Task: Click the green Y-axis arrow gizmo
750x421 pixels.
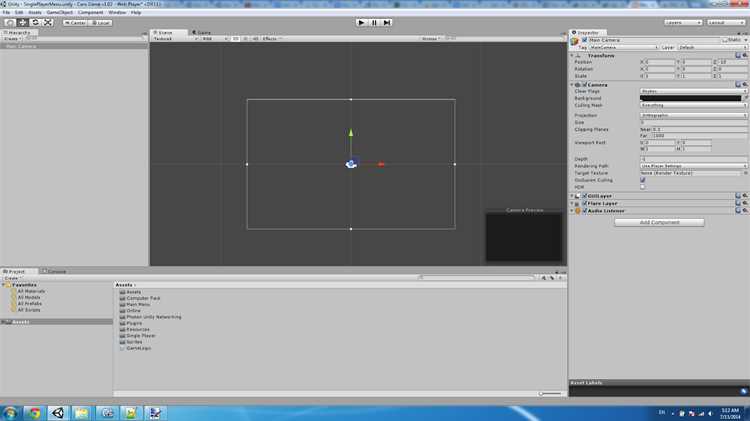Action: (x=351, y=133)
